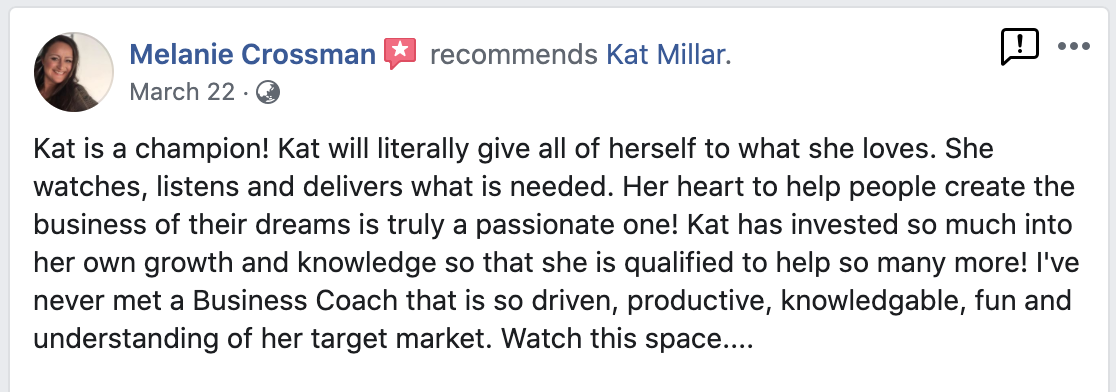The width and height of the screenshot is (1116, 392).
Task: Click the "Kat is a champion!" sentence
Action: 152,149
